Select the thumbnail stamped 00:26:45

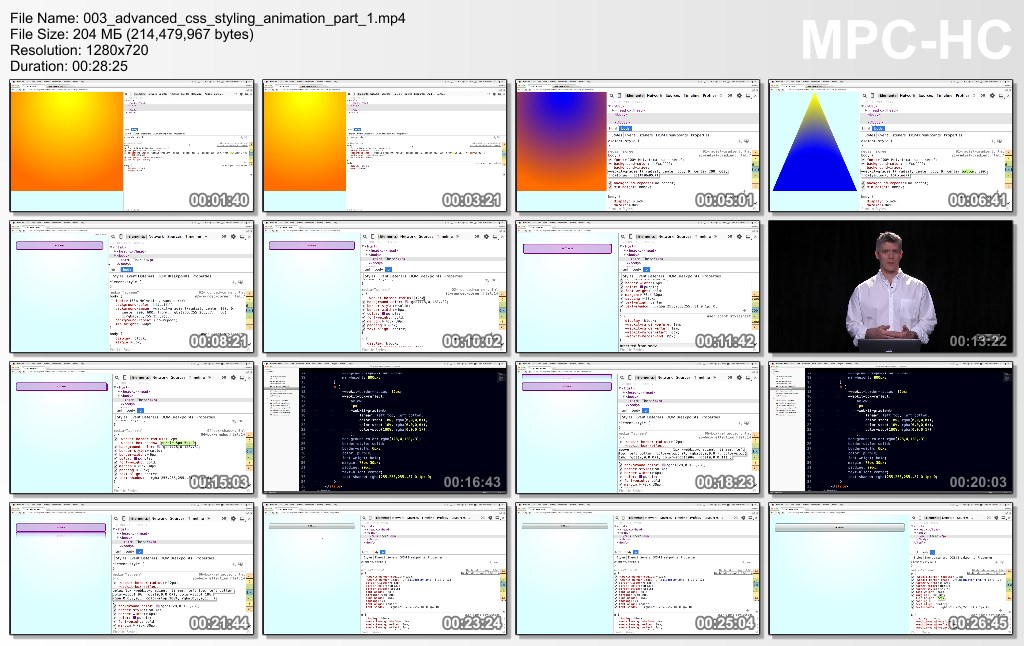point(891,569)
